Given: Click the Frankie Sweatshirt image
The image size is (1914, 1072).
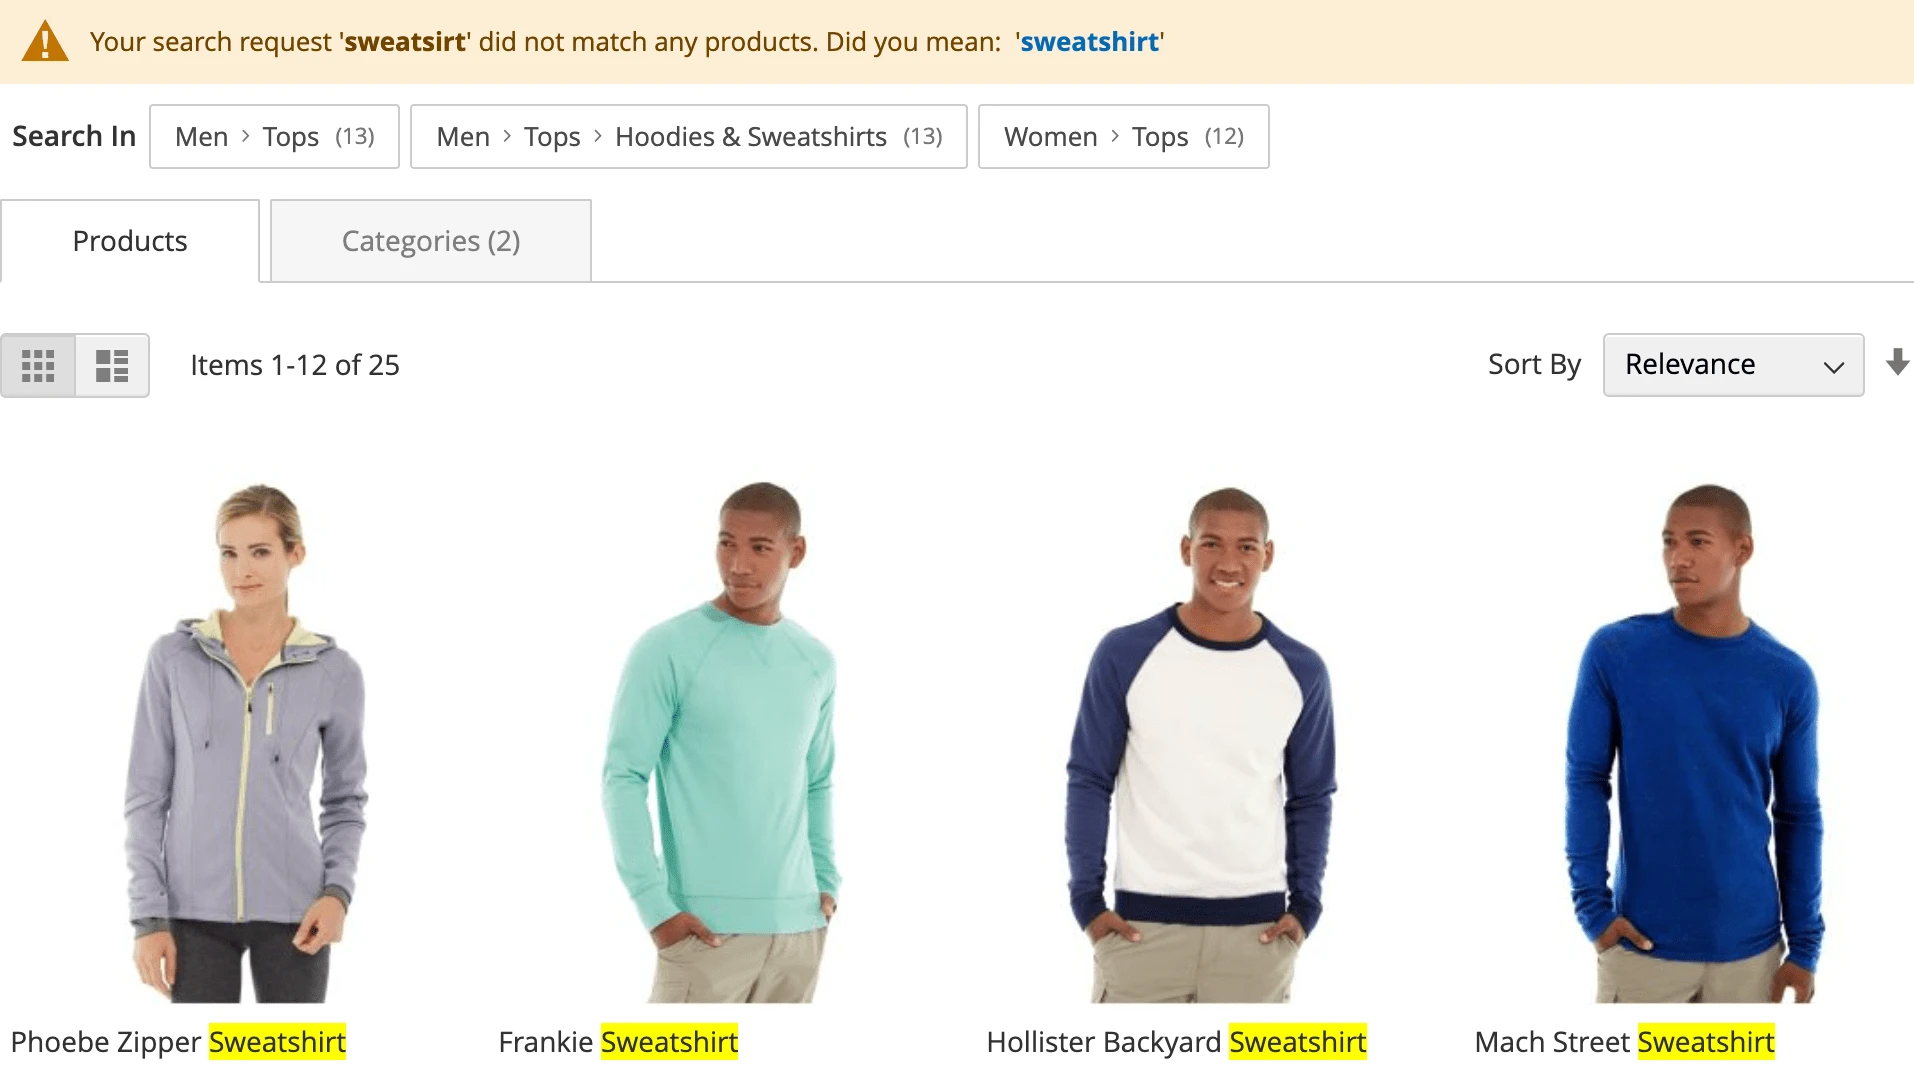Looking at the screenshot, I should pos(730,740).
